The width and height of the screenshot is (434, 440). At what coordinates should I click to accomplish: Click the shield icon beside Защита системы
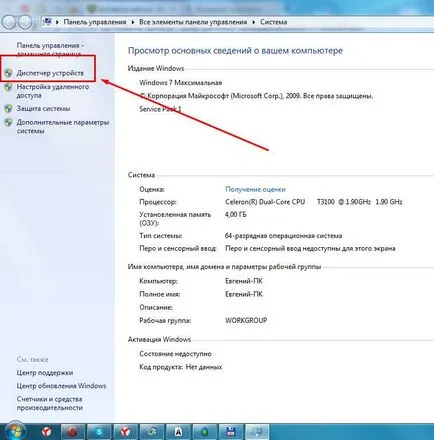9,108
